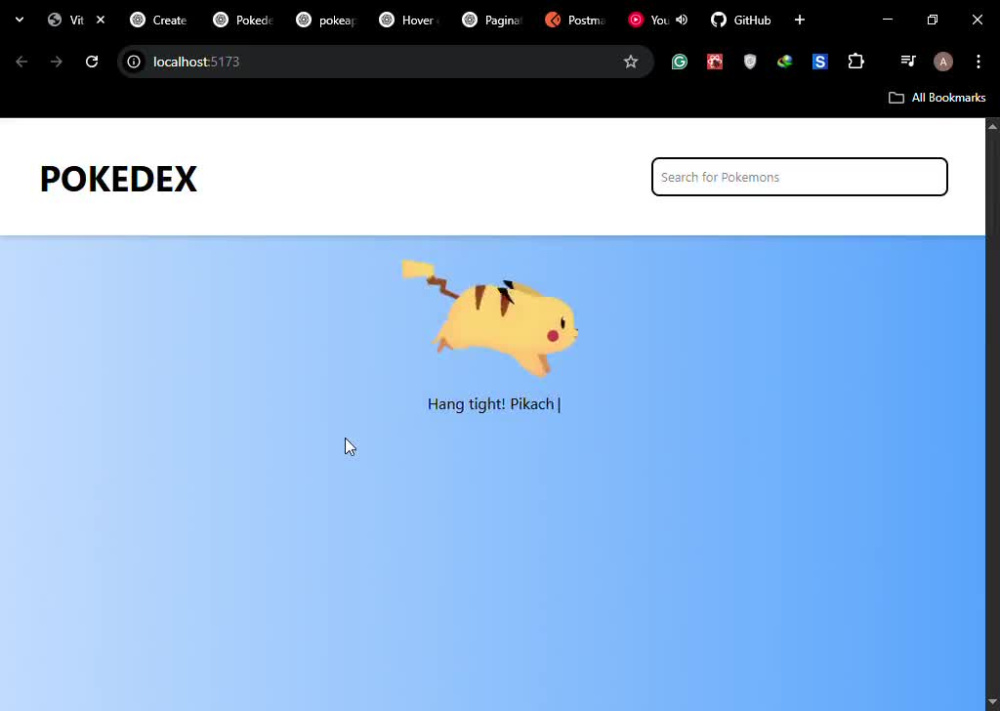The image size is (1000, 711).
Task: Switch to the Create tab
Action: (x=158, y=20)
